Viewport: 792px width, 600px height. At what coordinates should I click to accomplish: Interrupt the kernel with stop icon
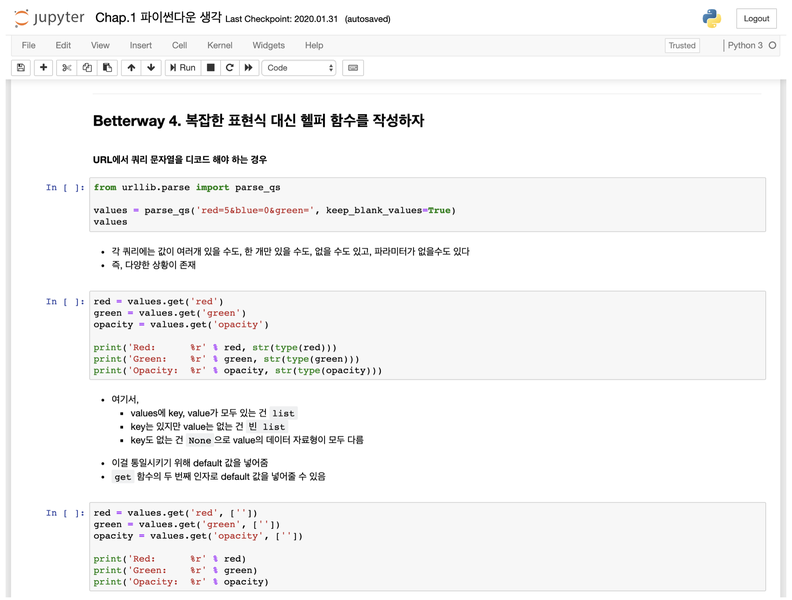coord(211,68)
